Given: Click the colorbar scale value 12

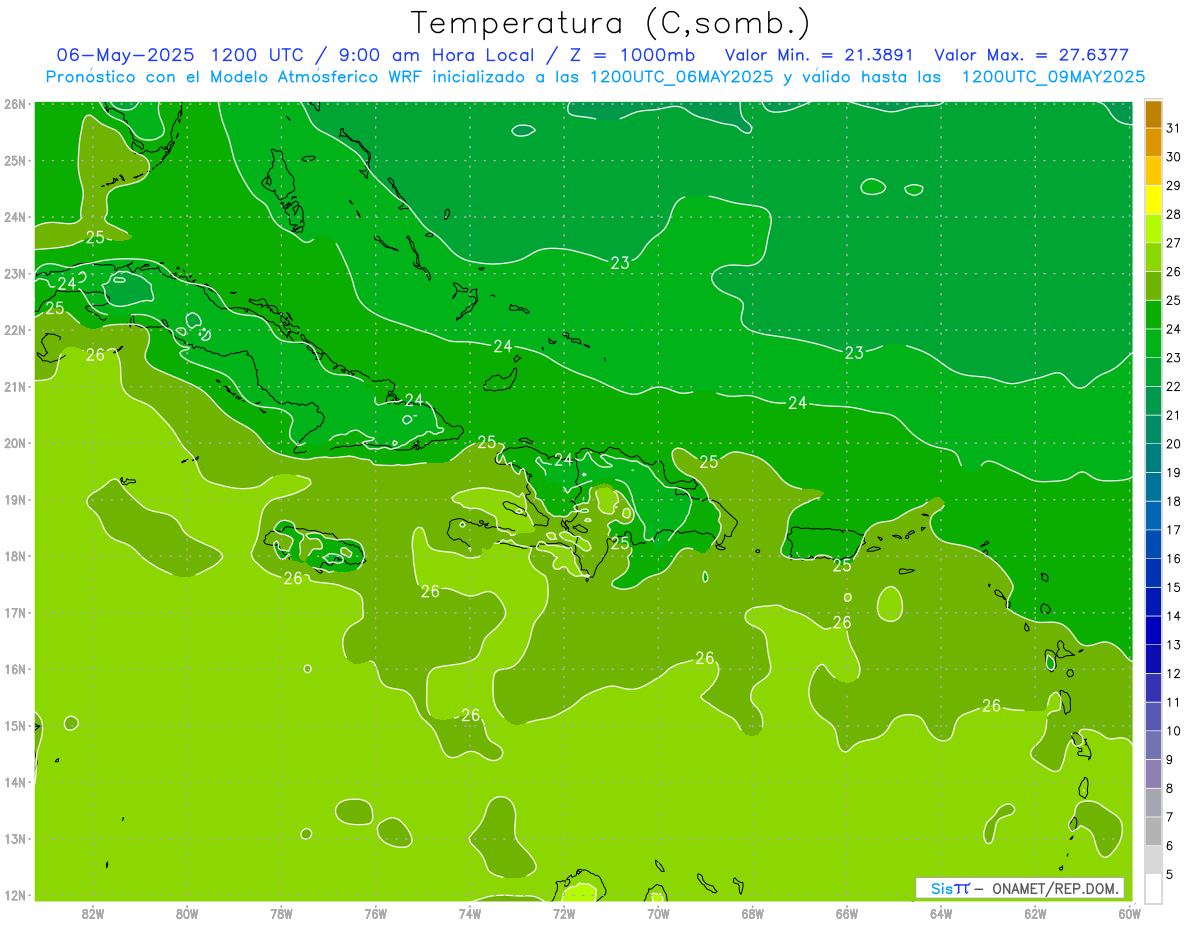Looking at the screenshot, I should 1174,673.
